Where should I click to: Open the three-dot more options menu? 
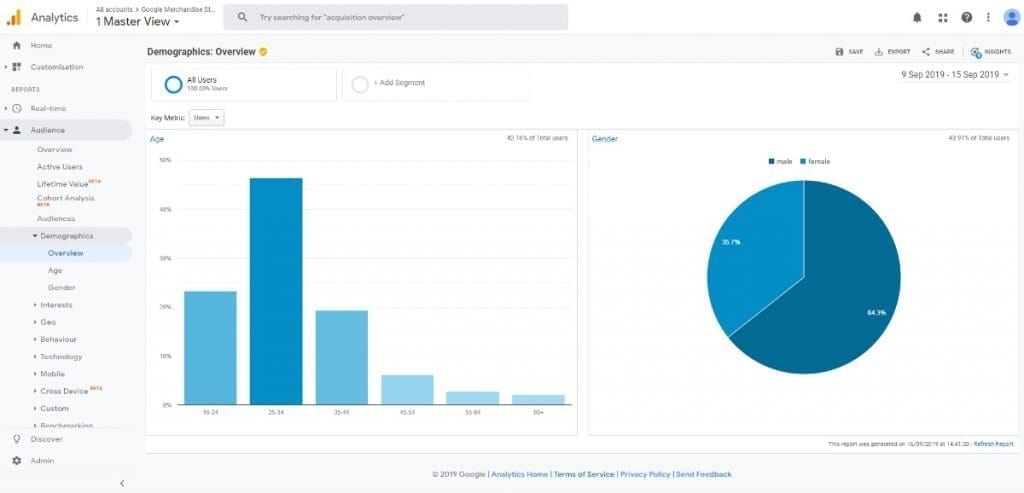point(988,17)
